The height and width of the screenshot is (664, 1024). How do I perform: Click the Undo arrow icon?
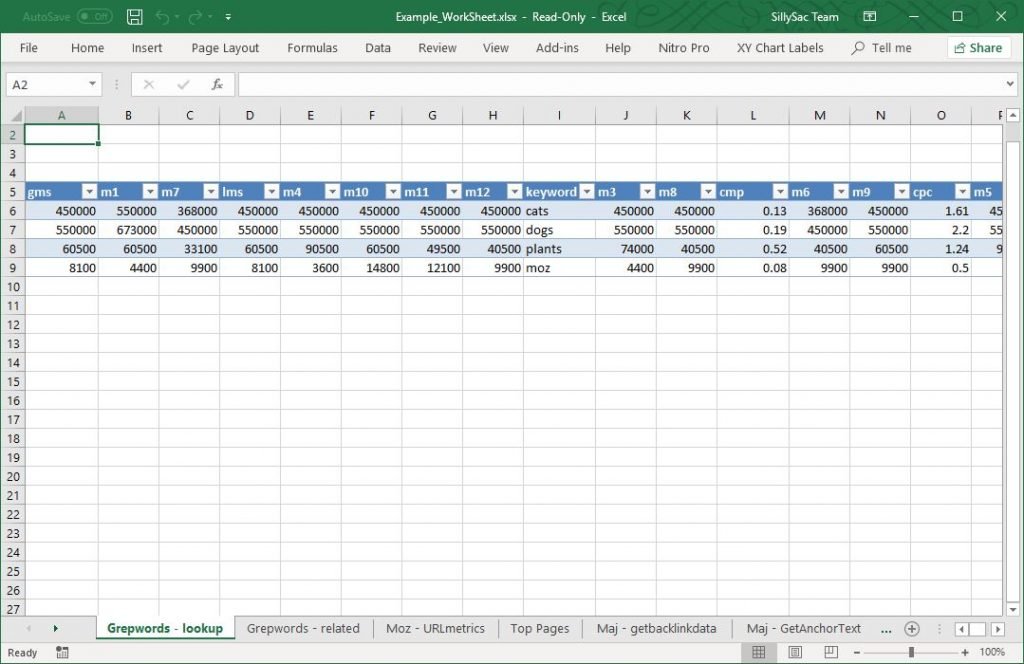(161, 16)
